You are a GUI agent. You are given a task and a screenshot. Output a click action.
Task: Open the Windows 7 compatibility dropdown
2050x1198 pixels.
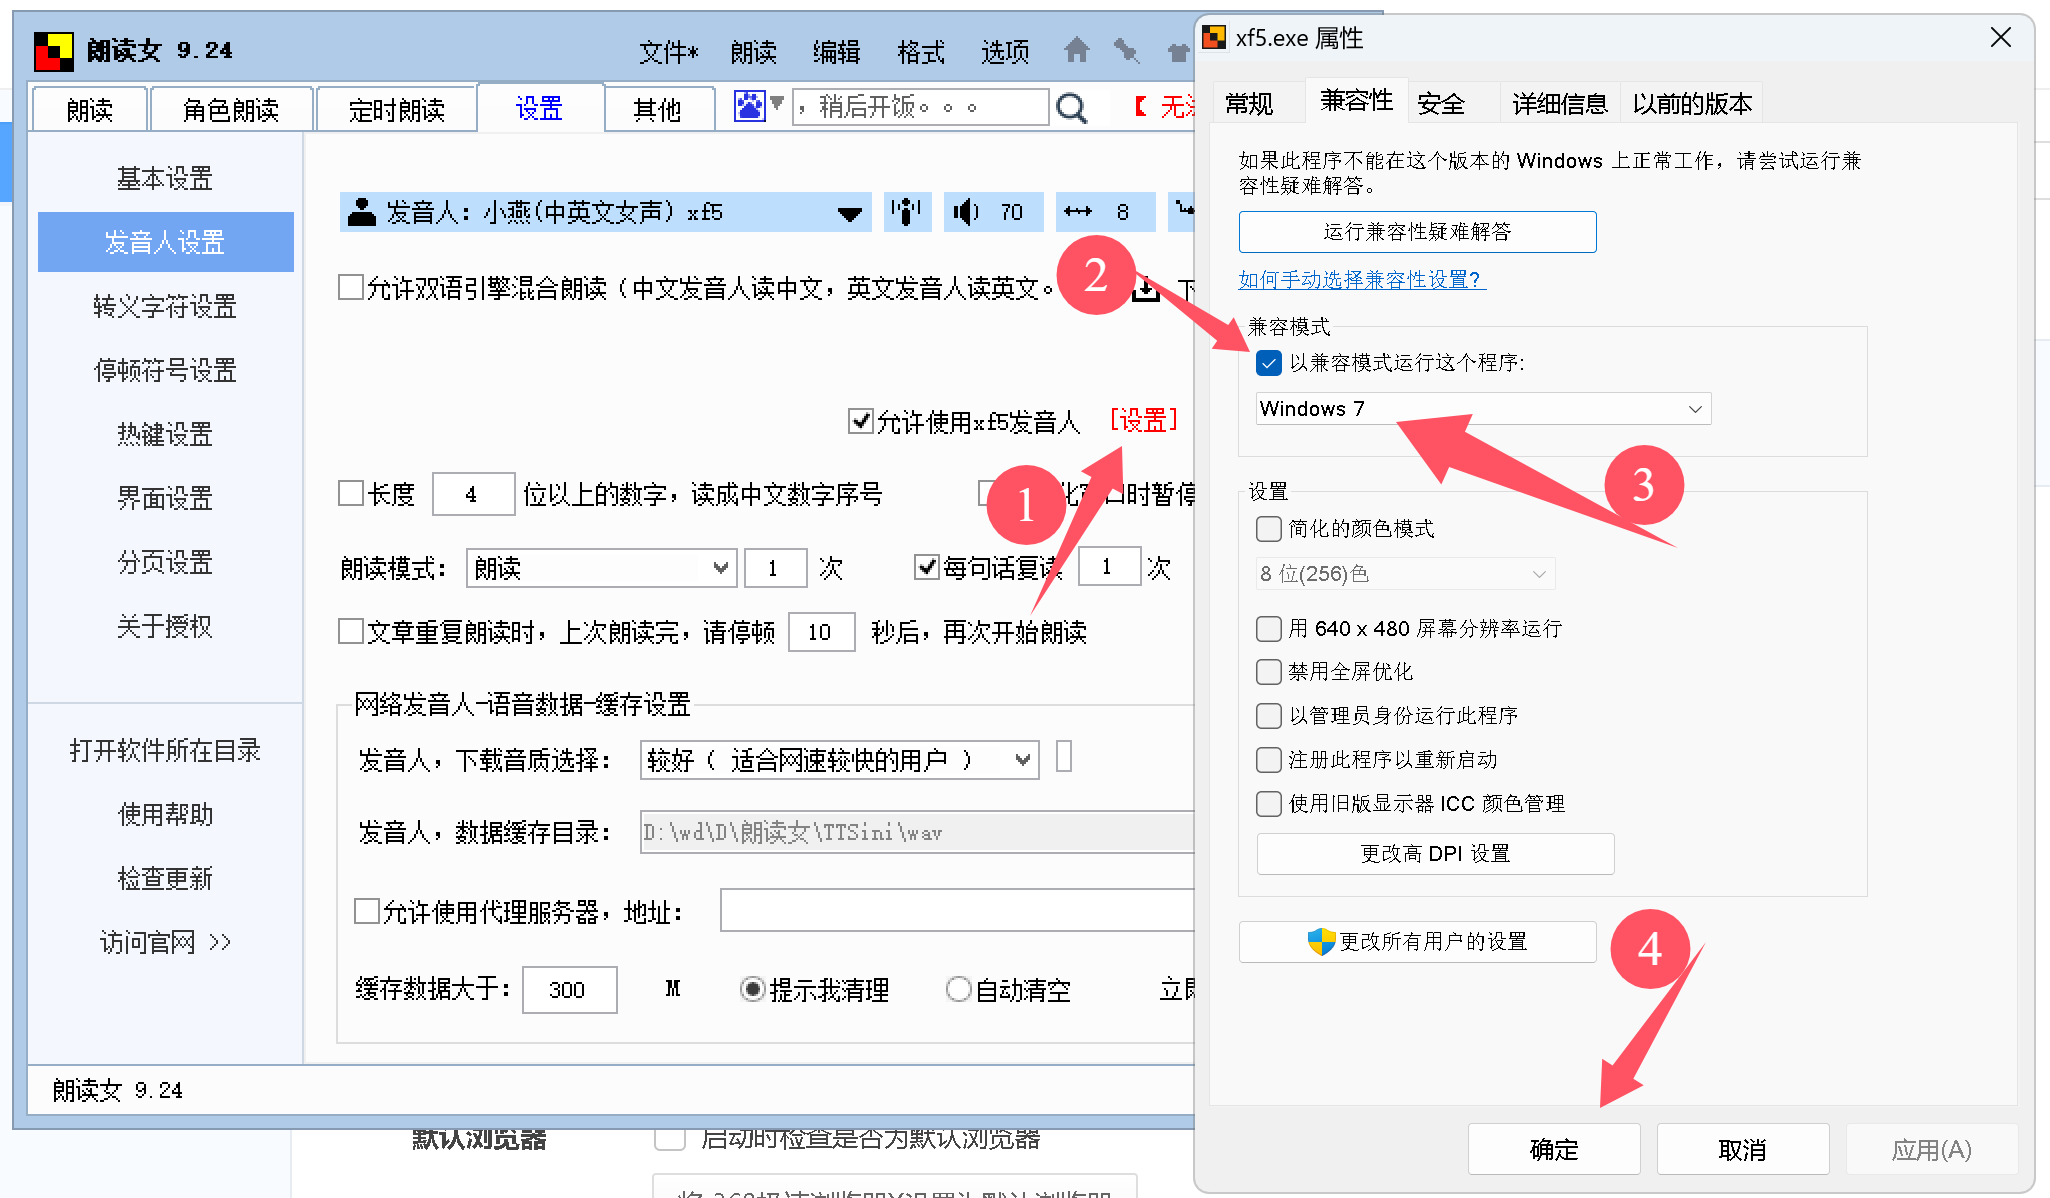[1483, 408]
